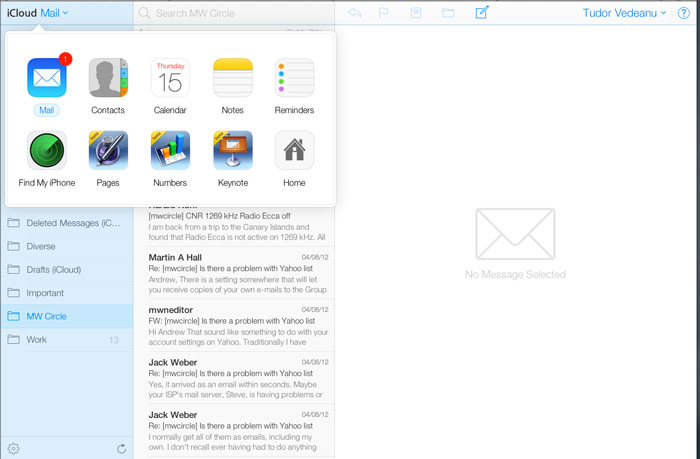700x459 pixels.
Task: Open the Notes app icon
Action: (233, 78)
